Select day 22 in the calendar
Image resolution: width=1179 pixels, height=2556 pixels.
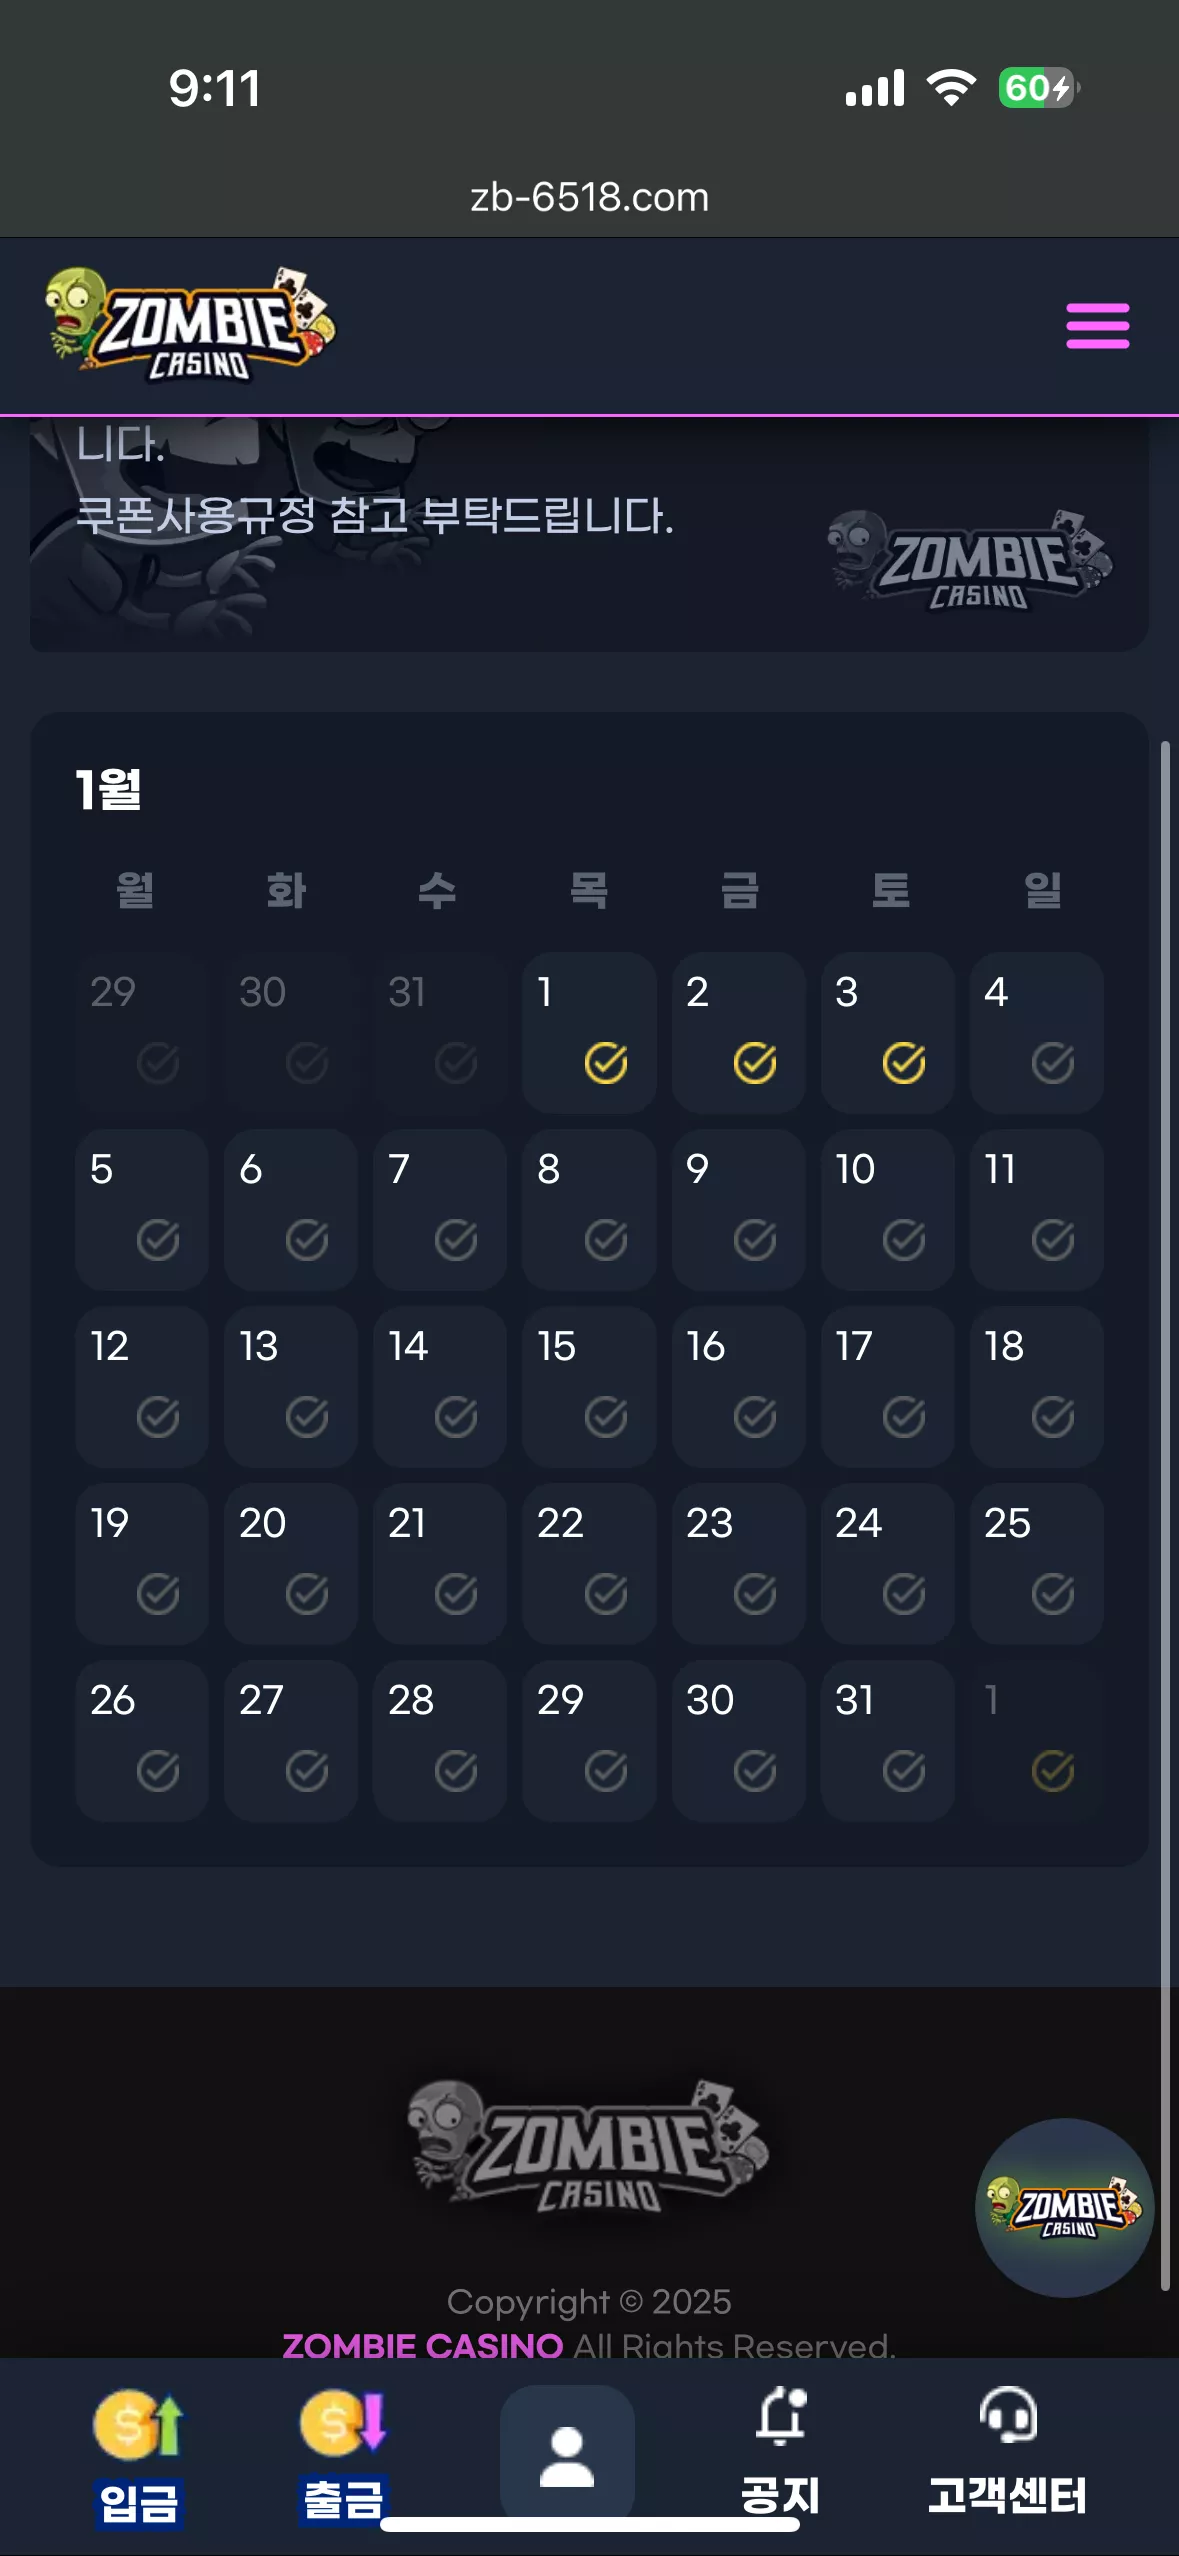[x=589, y=1563]
